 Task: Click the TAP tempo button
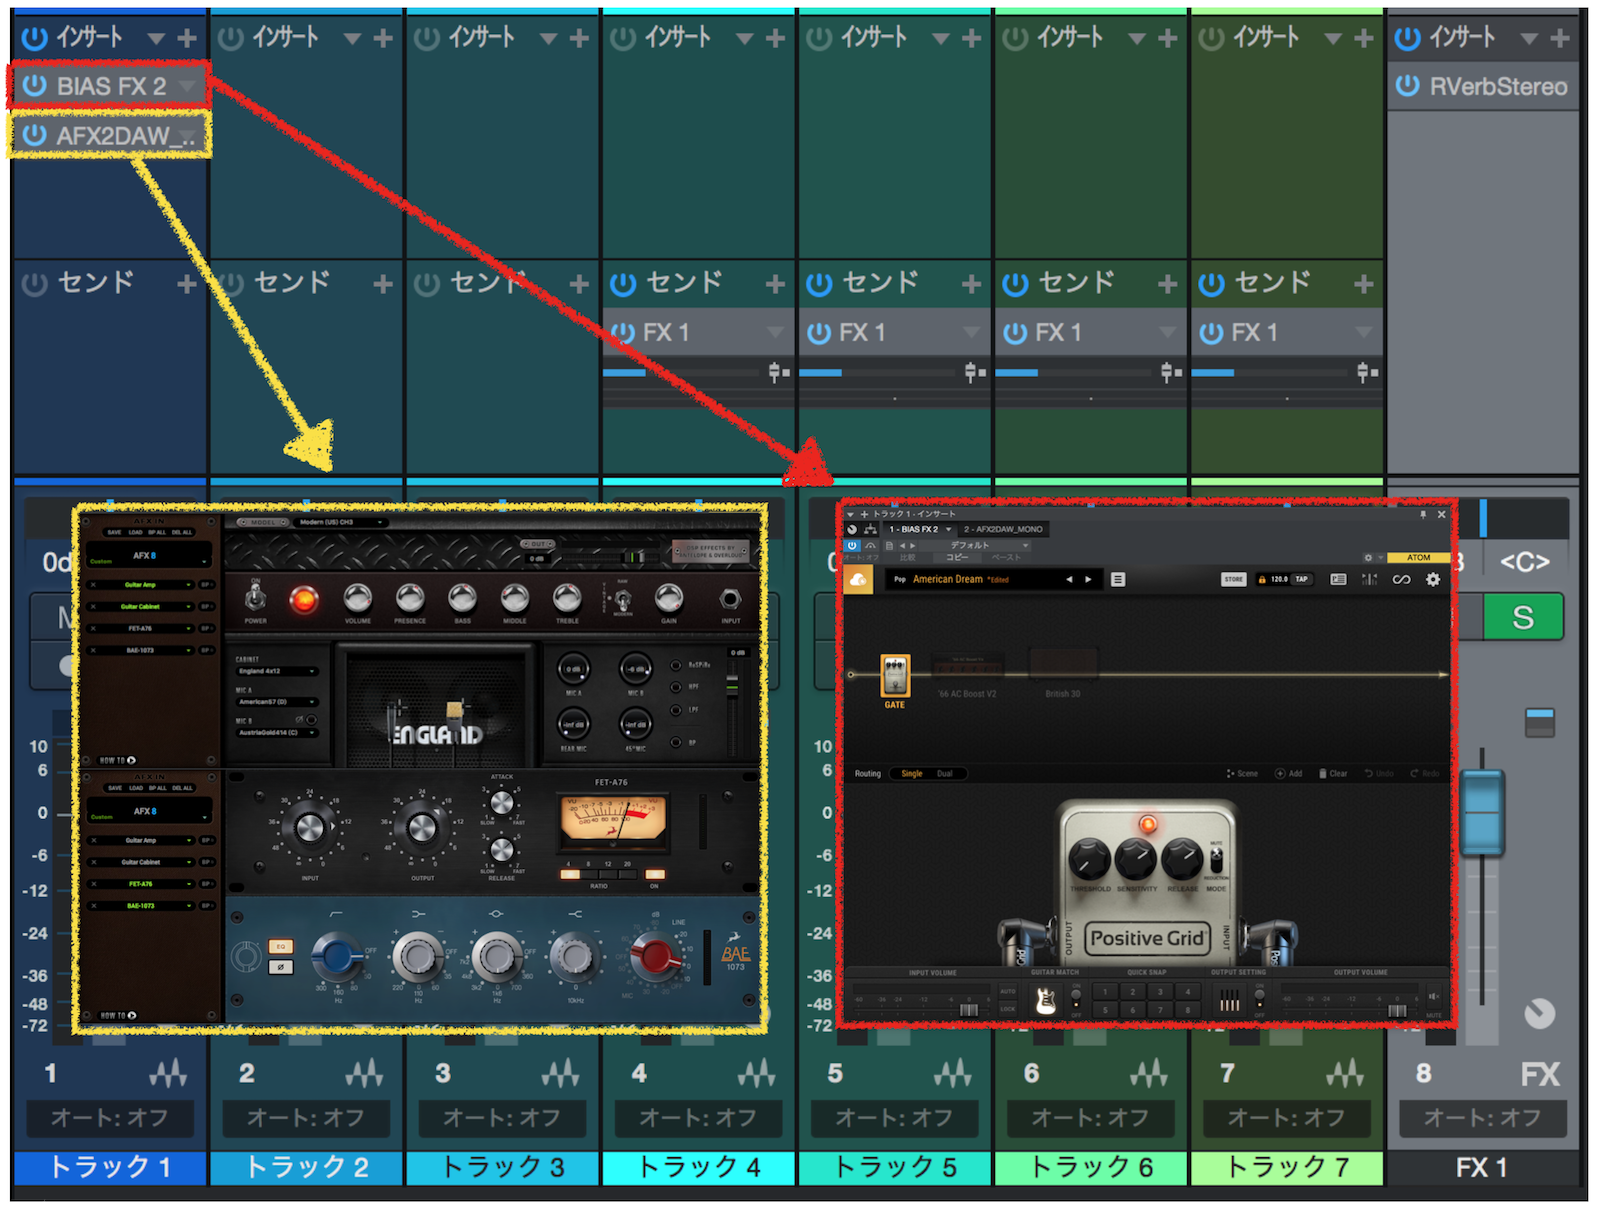(x=1301, y=579)
